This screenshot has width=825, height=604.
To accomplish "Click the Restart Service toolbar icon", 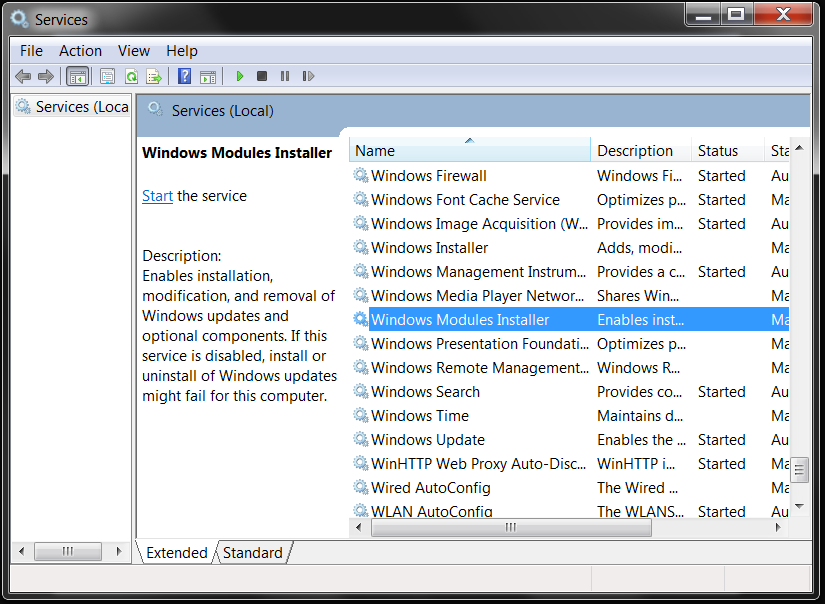I will pyautogui.click(x=308, y=76).
